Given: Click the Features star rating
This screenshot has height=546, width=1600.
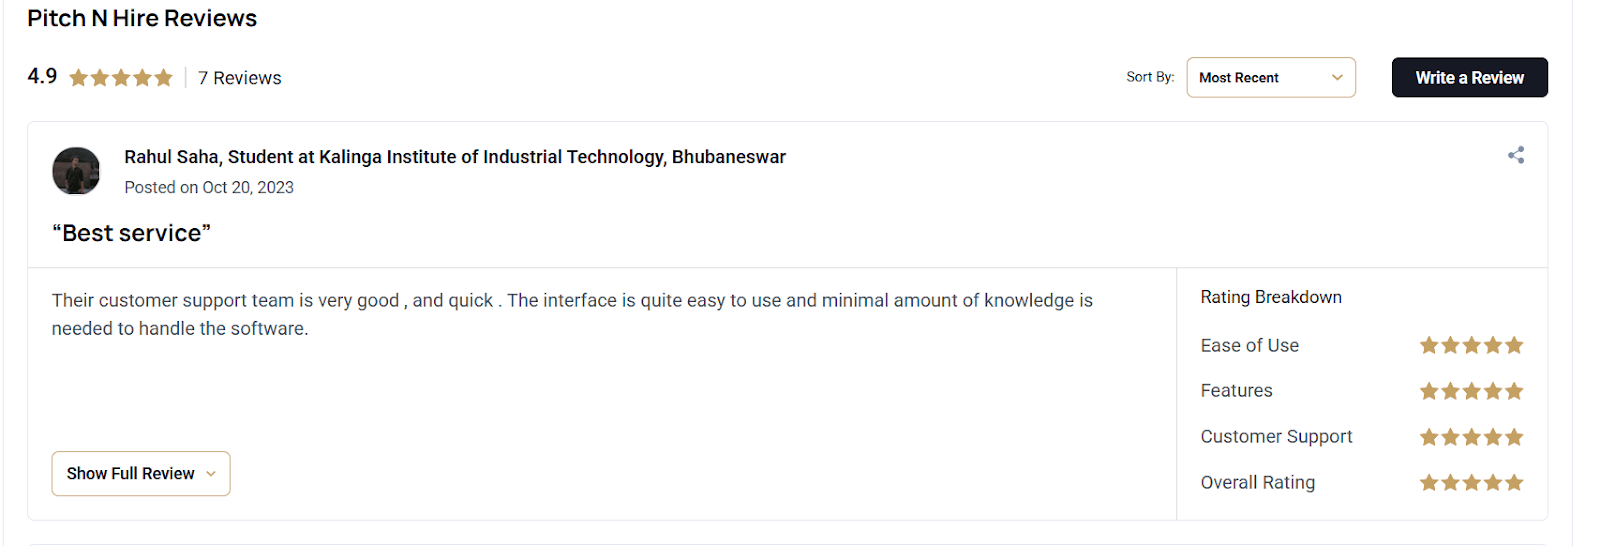Looking at the screenshot, I should click(x=1471, y=391).
